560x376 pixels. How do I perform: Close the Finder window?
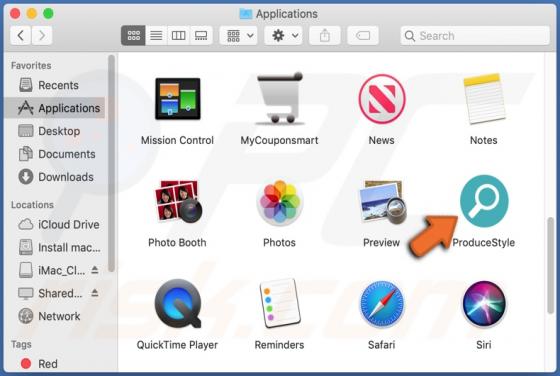pyautogui.click(x=15, y=14)
